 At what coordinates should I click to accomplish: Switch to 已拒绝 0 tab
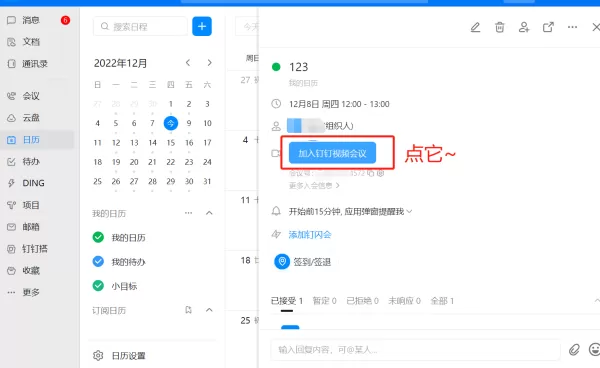362,301
